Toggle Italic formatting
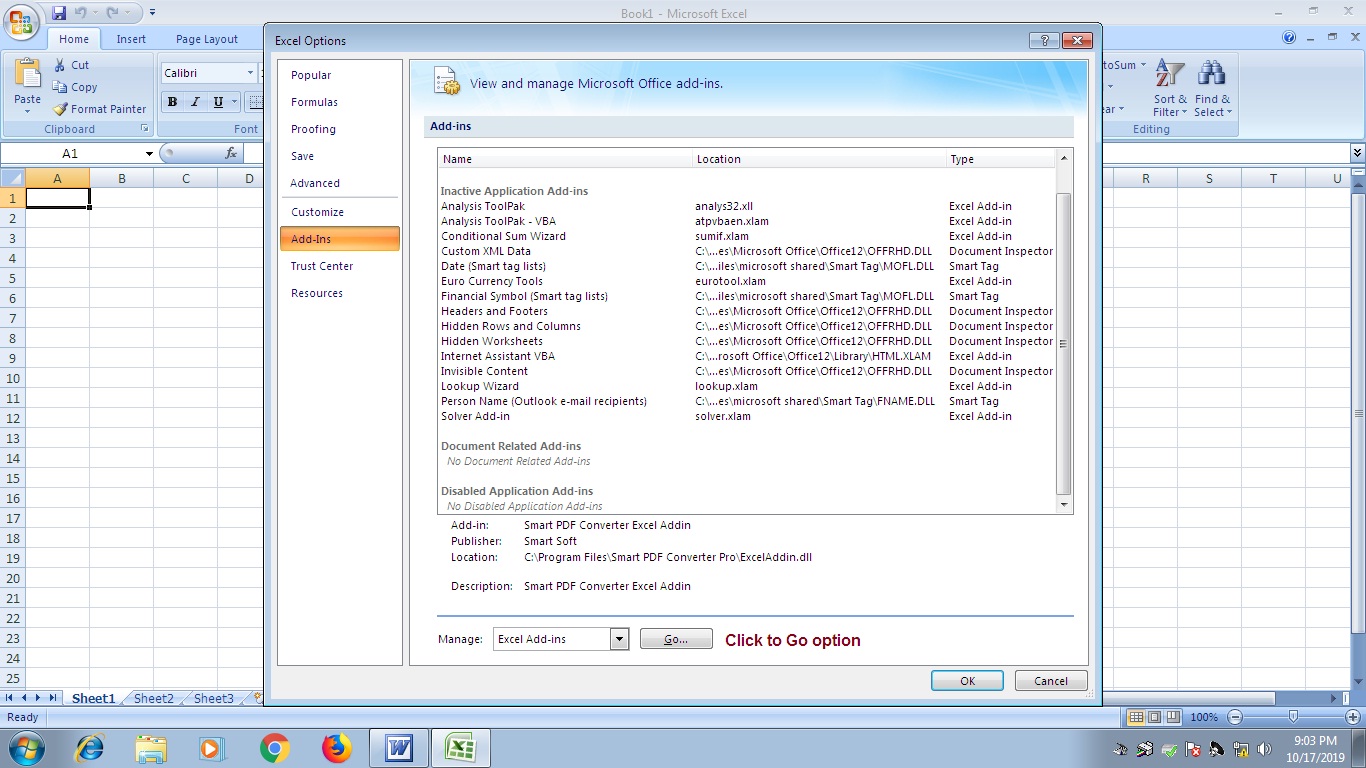The width and height of the screenshot is (1366, 768). [194, 101]
